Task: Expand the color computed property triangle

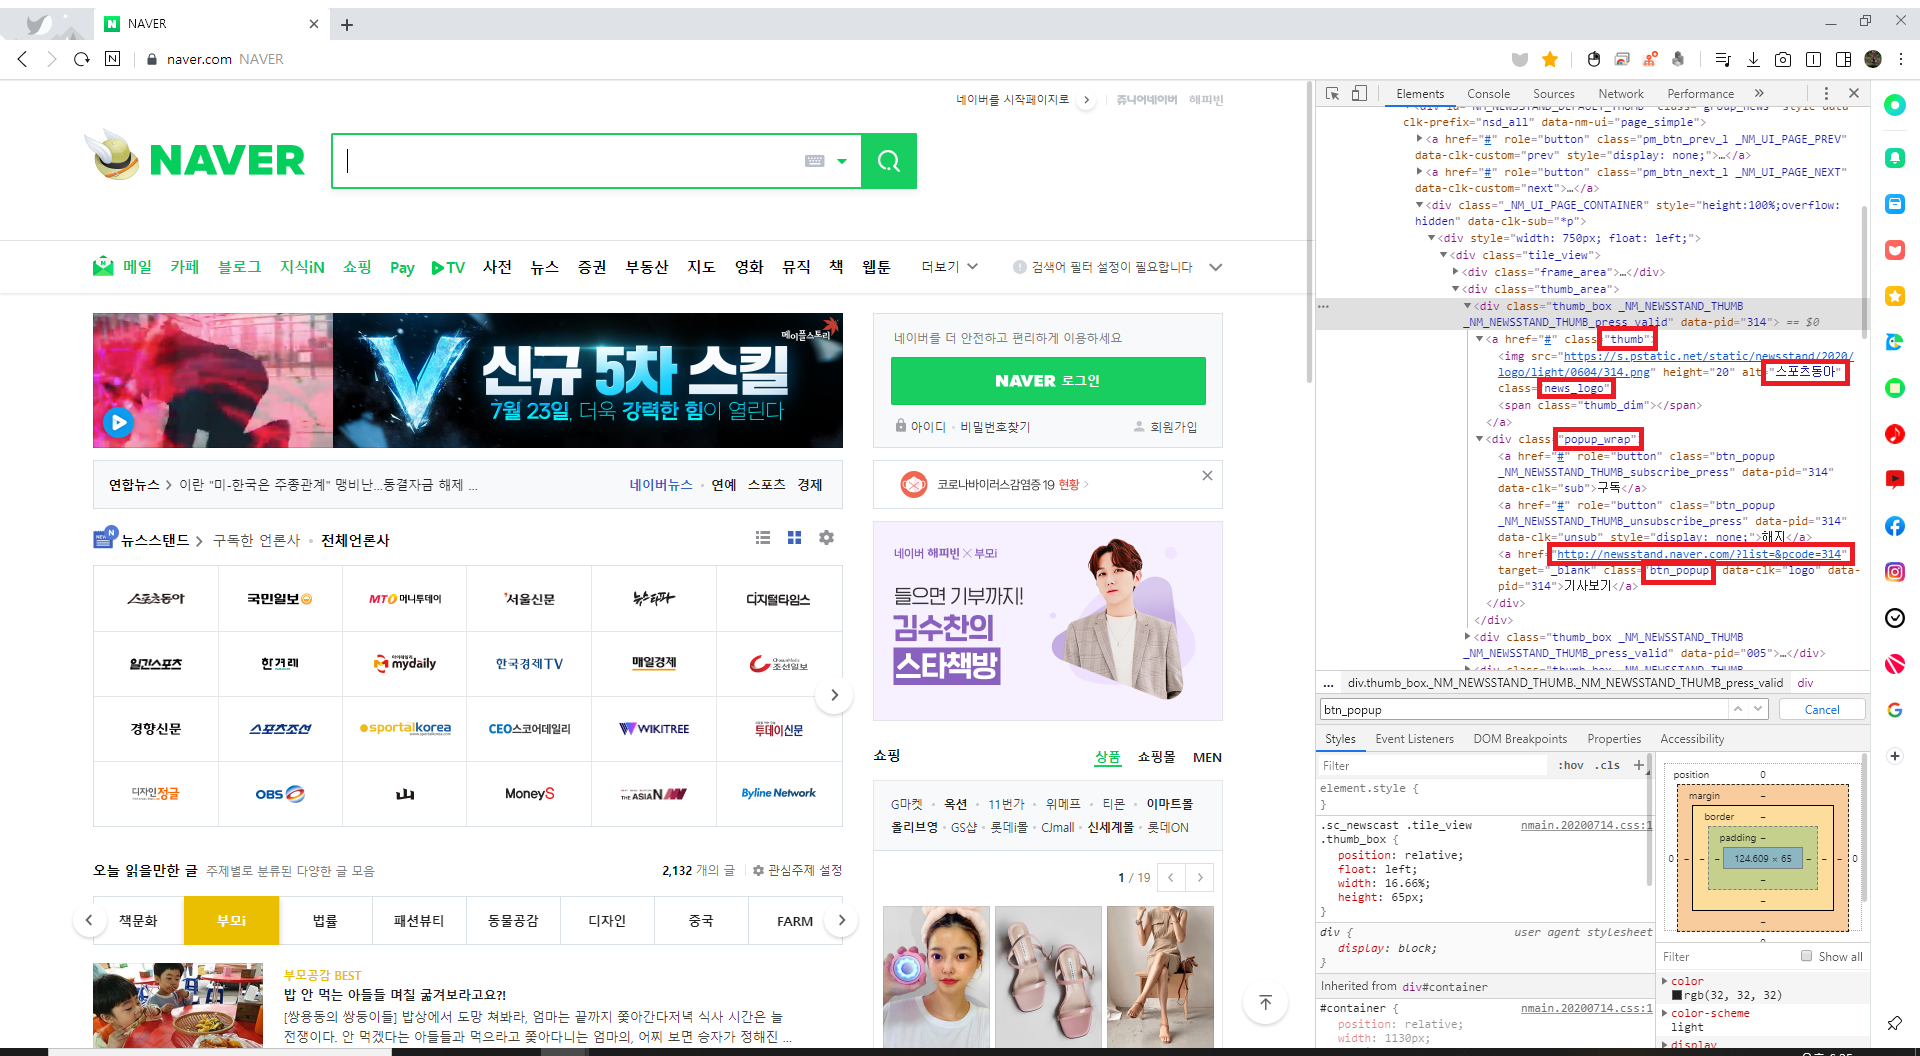Action: (1665, 981)
